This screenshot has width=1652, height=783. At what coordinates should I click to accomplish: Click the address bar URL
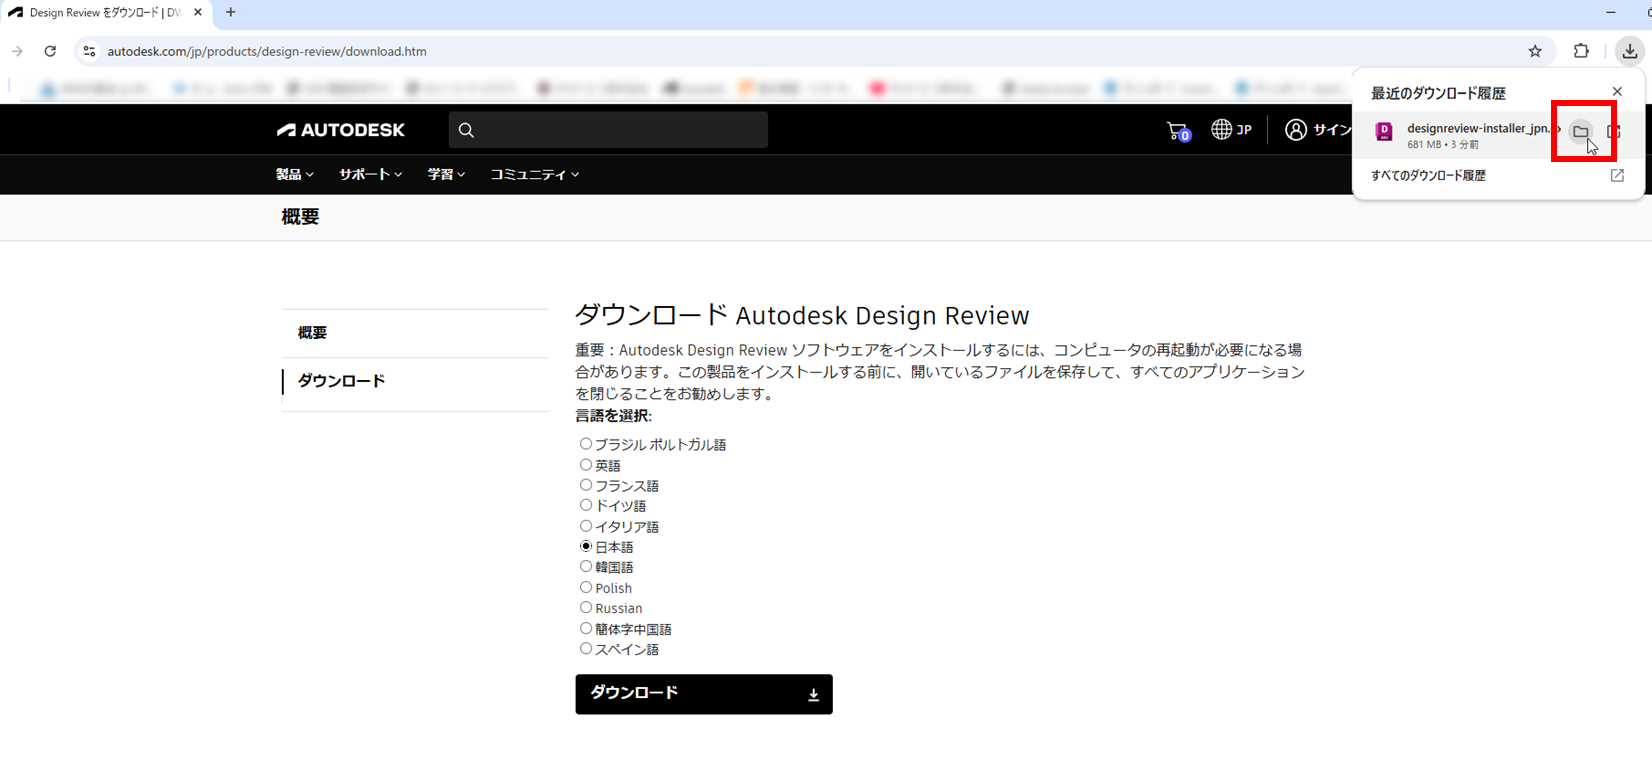[267, 51]
